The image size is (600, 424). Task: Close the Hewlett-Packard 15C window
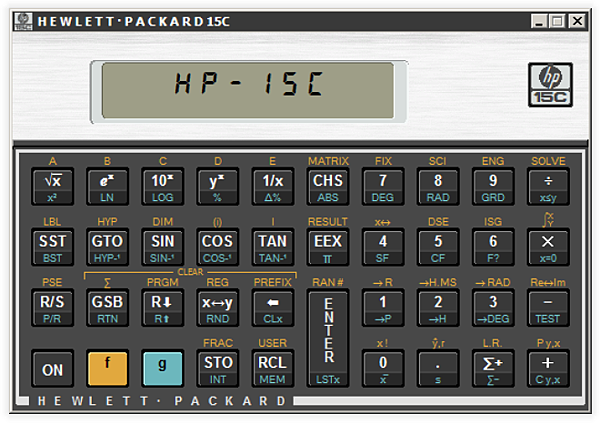point(577,21)
